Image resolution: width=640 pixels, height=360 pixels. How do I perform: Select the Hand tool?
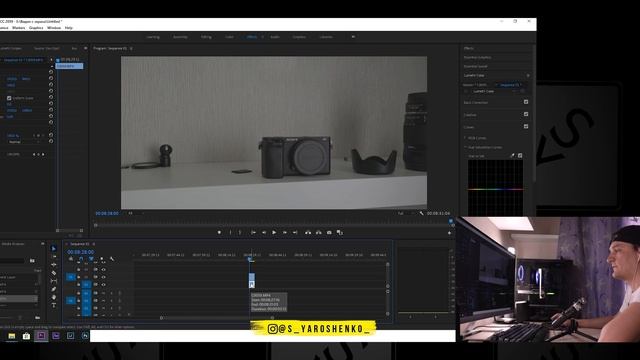53,297
